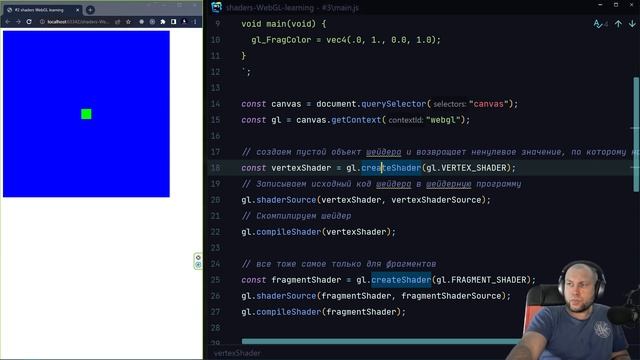The height and width of the screenshot is (360, 640).
Task: Click the green square in the canvas
Action: [x=86, y=114]
